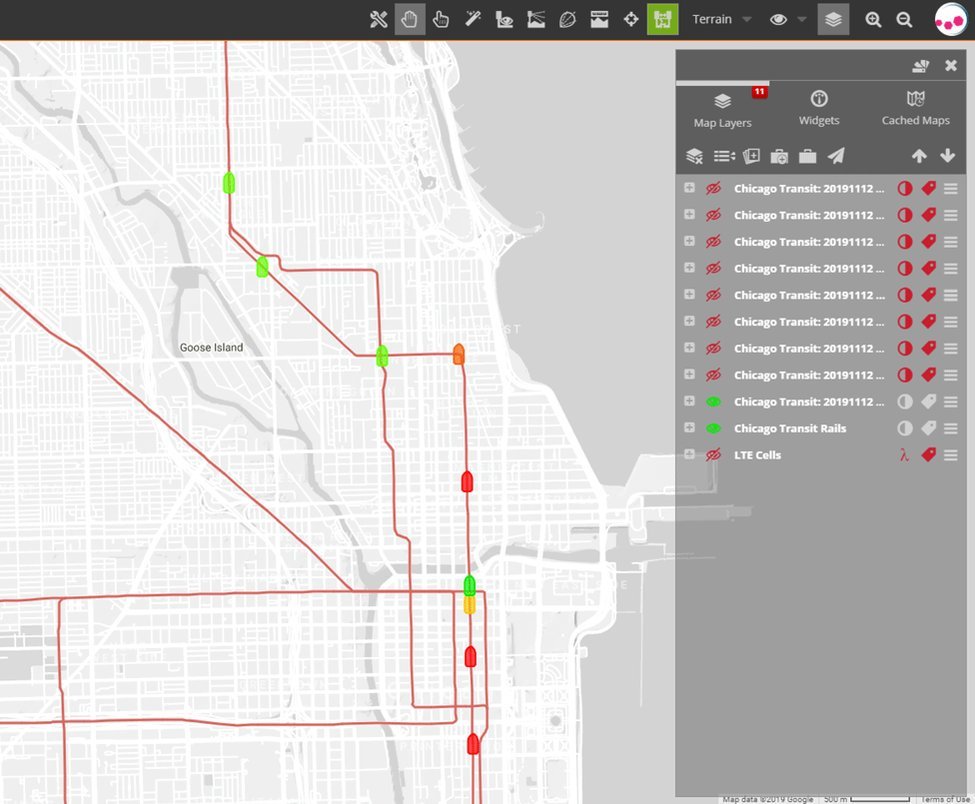Switch to the Widgets tab
Image resolution: width=975 pixels, height=804 pixels.
click(819, 108)
